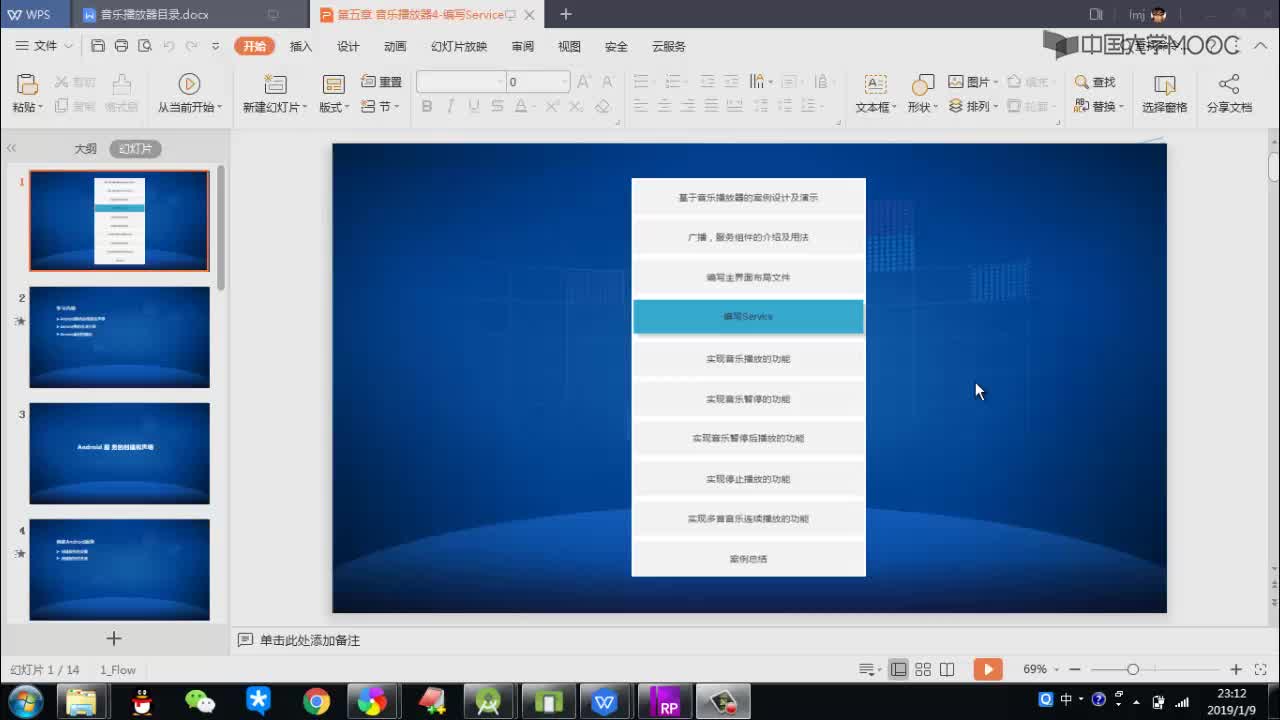Open the 云服务 ribbon tab
Viewport: 1280px width, 720px height.
[x=669, y=46]
